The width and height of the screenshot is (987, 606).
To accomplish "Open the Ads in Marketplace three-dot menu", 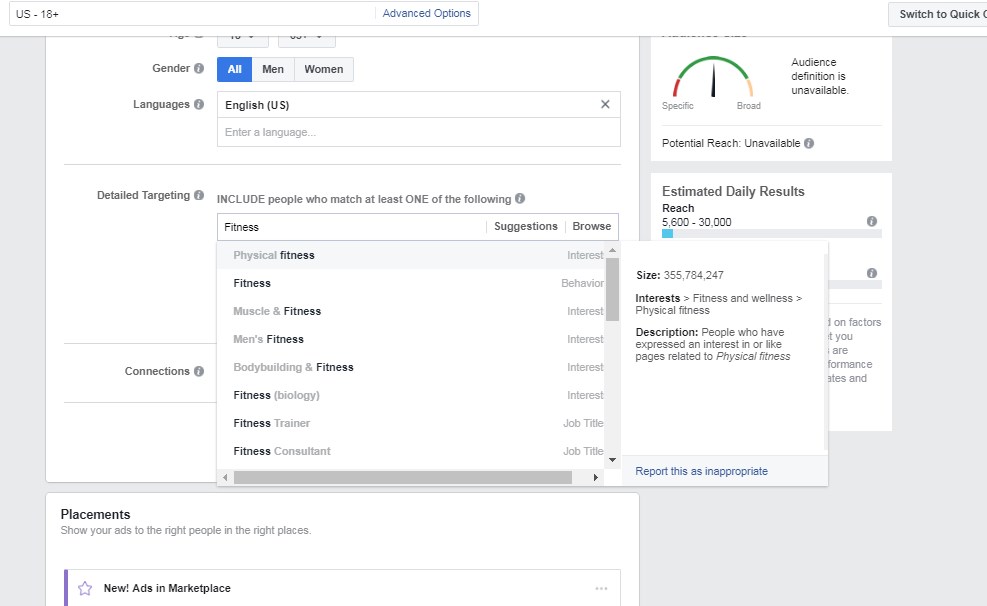I will click(x=601, y=588).
